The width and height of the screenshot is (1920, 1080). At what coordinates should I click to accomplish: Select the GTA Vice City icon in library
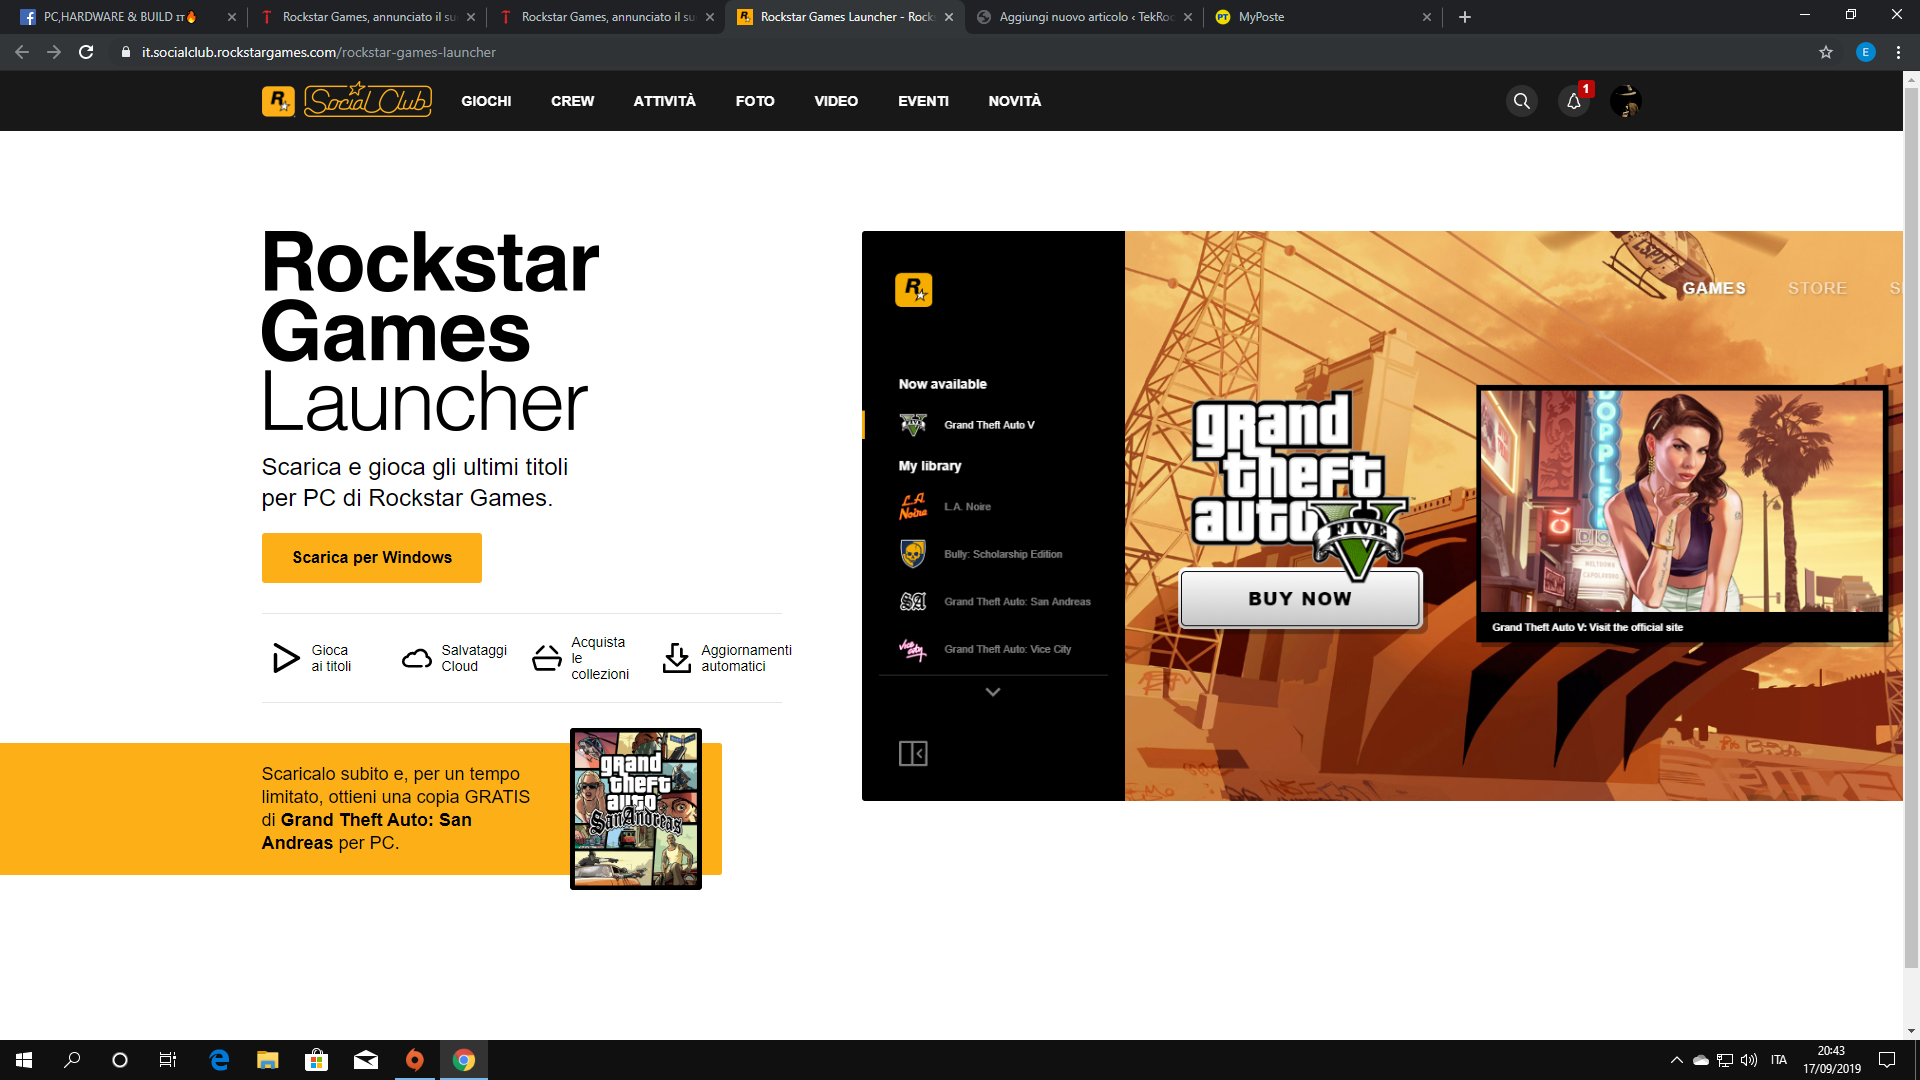[913, 649]
